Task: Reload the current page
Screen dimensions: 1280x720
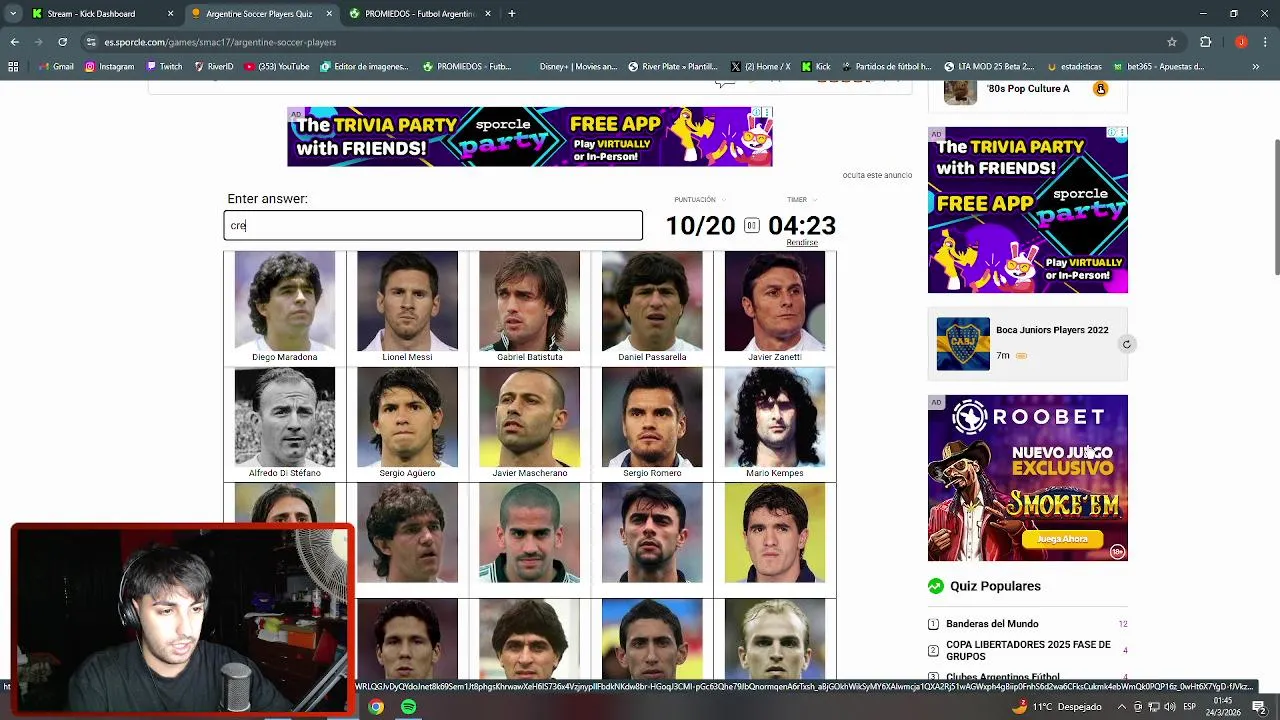Action: click(x=63, y=42)
